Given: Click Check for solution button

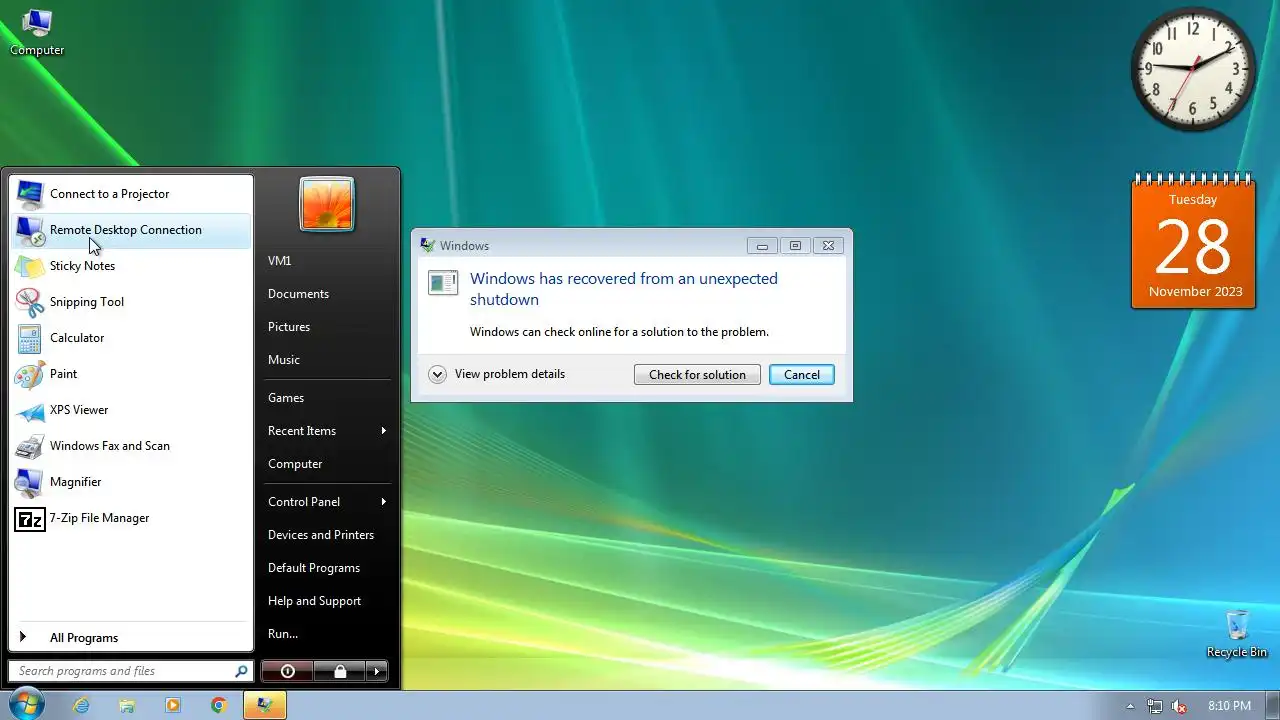Looking at the screenshot, I should coord(697,375).
